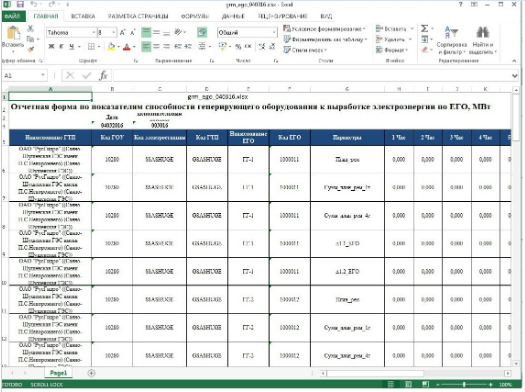
Task: Activate the Format Painter brush
Action: click(x=30, y=49)
